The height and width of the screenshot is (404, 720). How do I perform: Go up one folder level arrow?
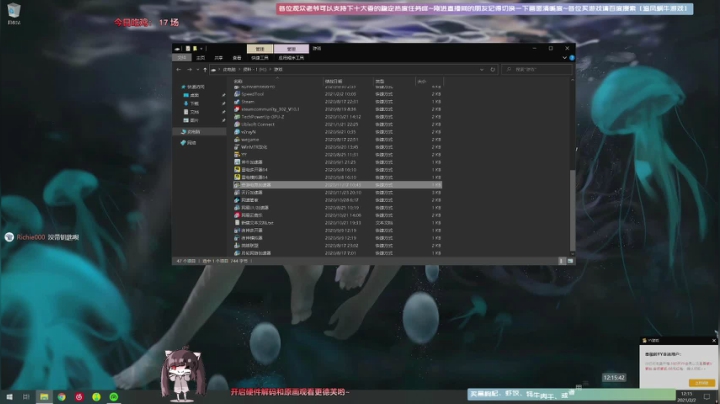tap(205, 69)
